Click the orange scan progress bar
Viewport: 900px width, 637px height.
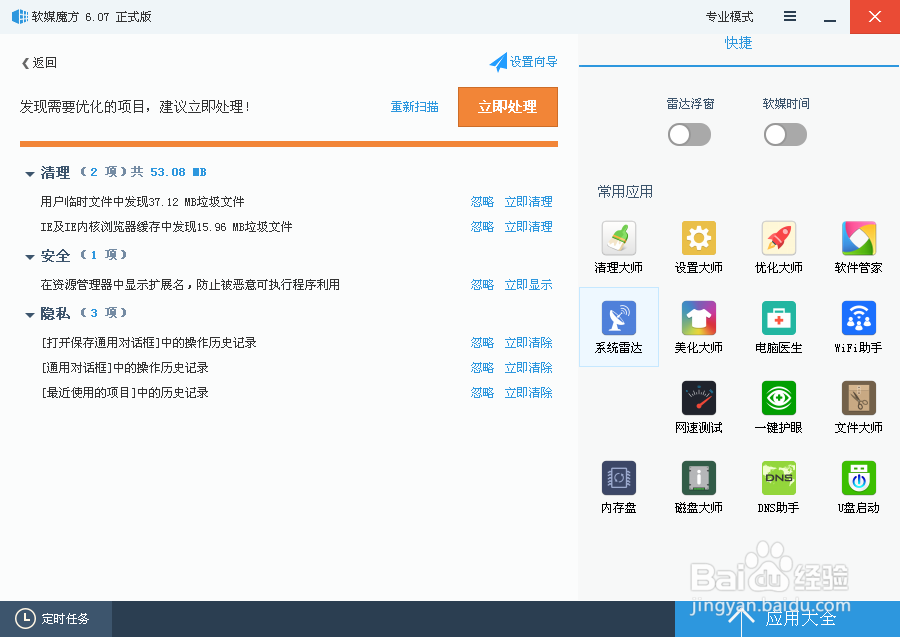click(x=289, y=144)
